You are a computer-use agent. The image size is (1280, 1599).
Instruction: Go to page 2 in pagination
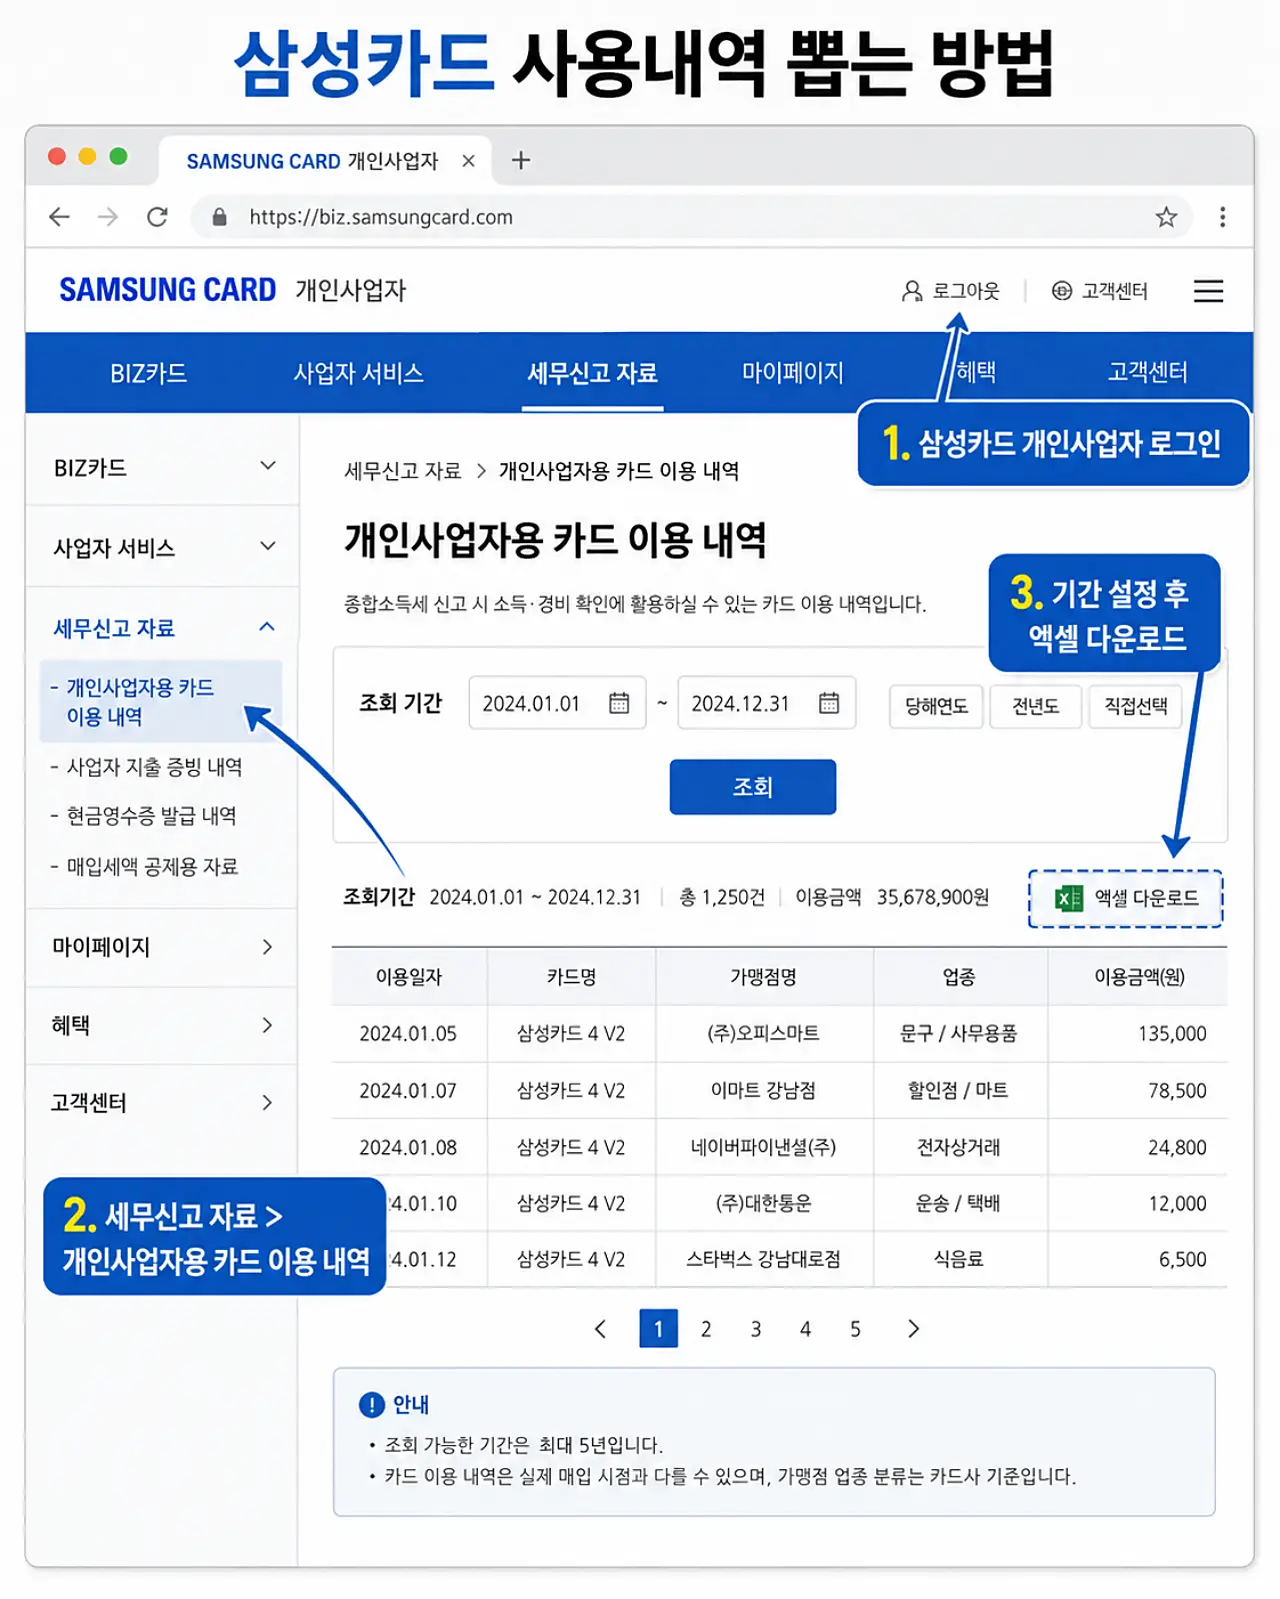(706, 1329)
